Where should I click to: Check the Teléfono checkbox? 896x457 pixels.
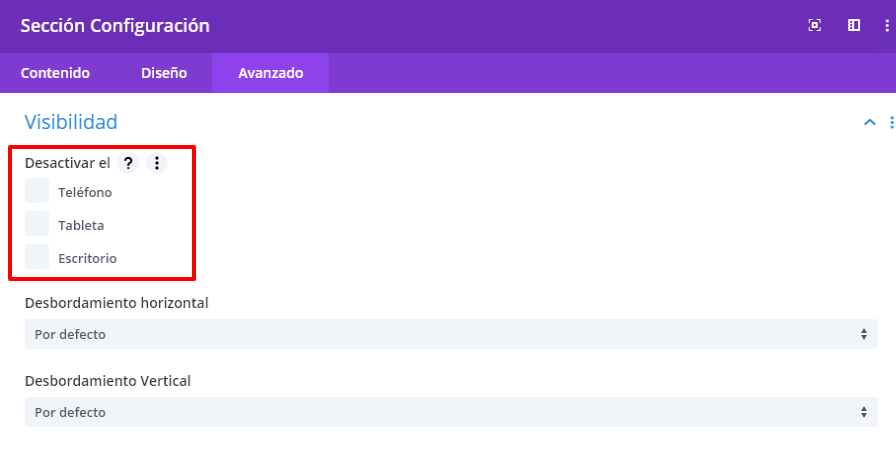pyautogui.click(x=37, y=191)
